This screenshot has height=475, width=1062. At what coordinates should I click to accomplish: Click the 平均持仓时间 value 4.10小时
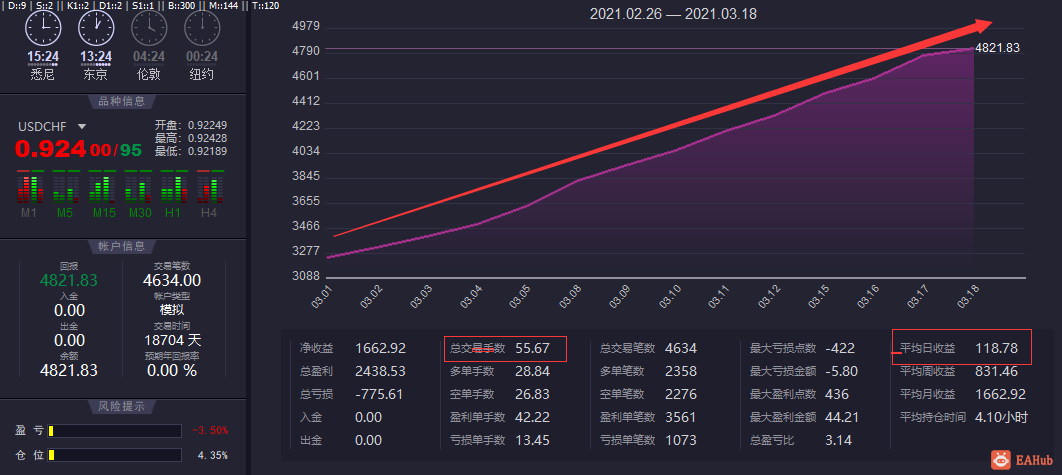click(x=1002, y=417)
